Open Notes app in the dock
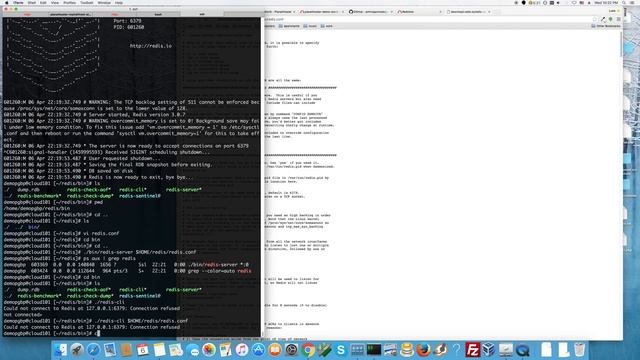This screenshot has width=640, height=360. coord(159,350)
